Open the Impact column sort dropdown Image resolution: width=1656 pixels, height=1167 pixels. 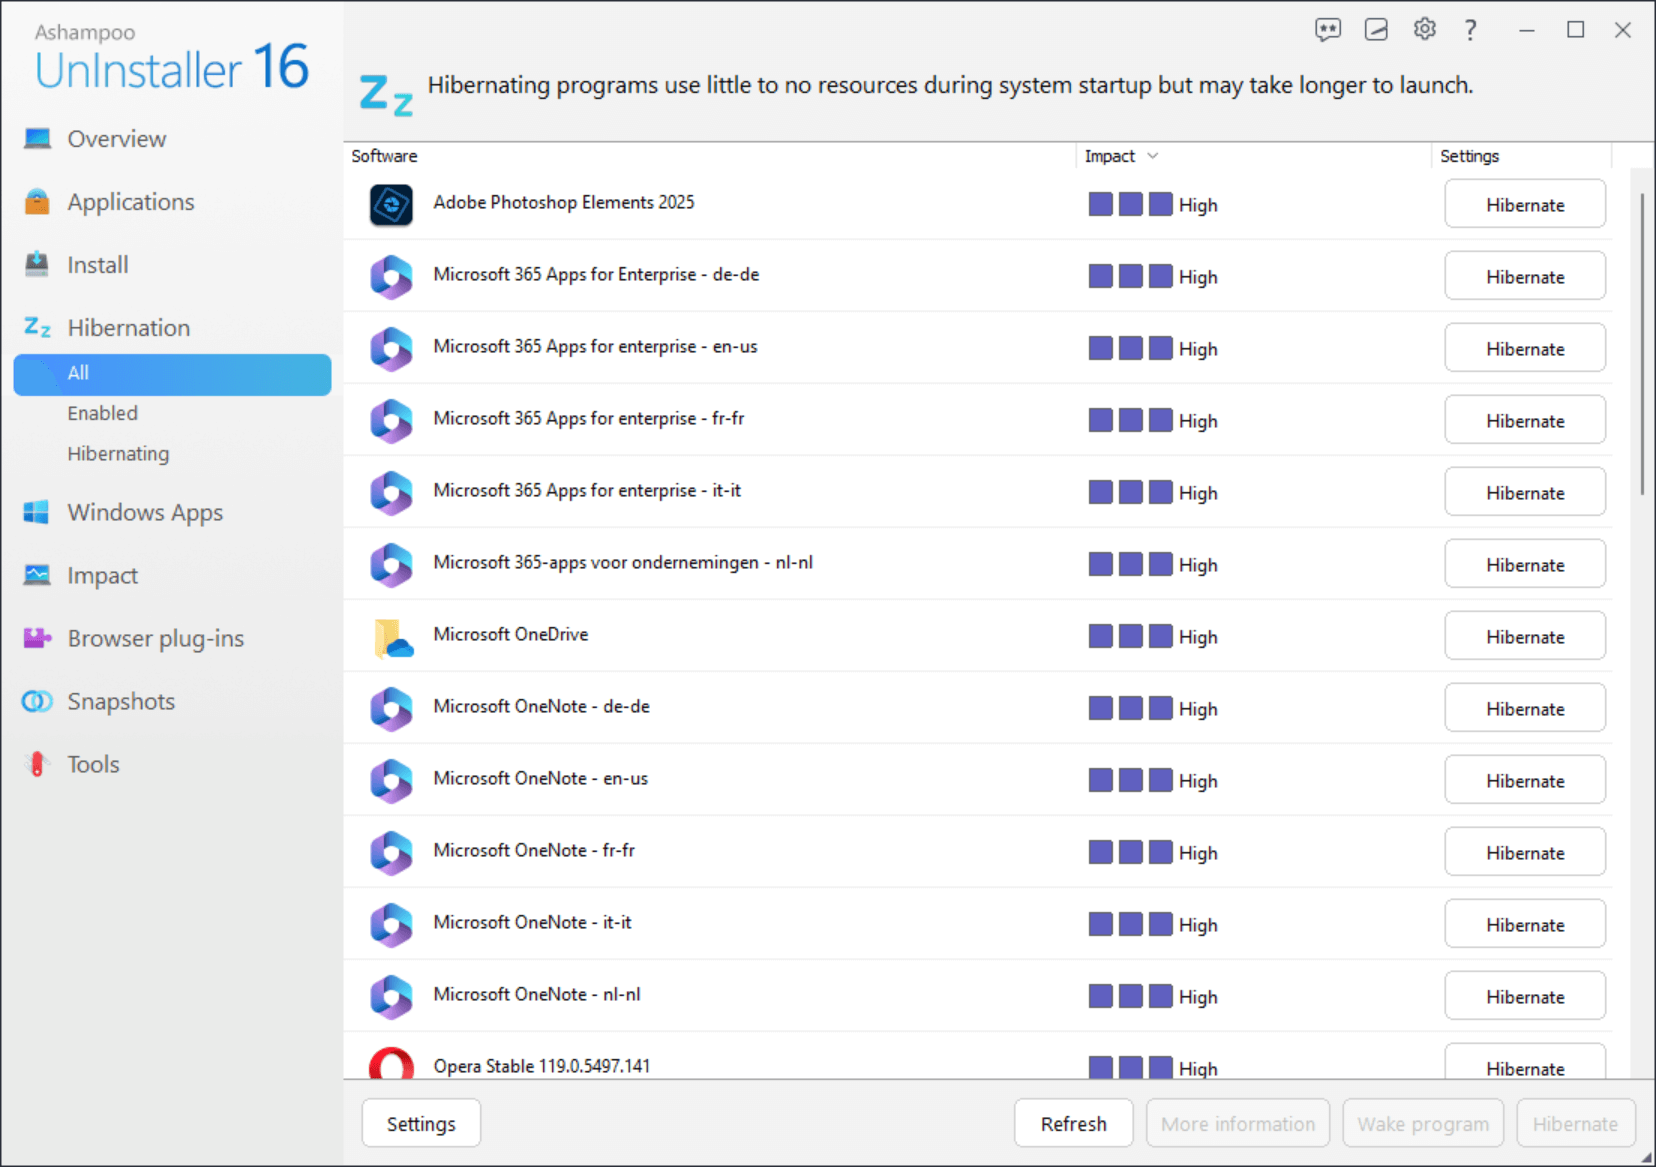1154,156
